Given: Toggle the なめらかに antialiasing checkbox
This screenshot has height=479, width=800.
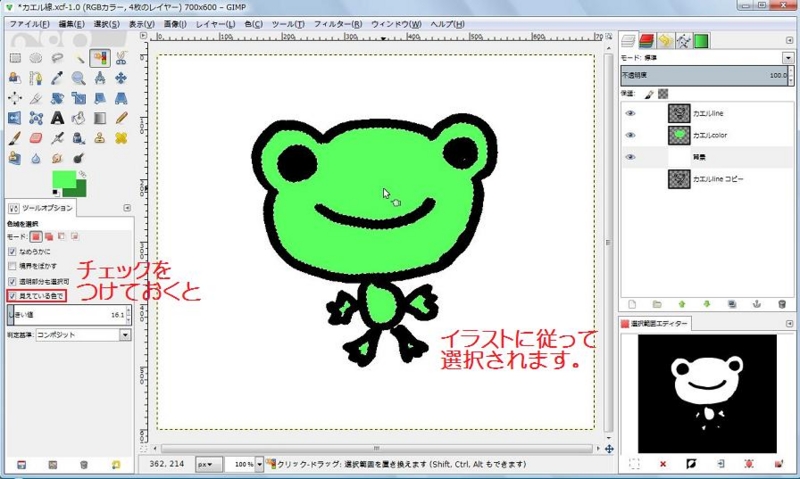Looking at the screenshot, I should click(x=12, y=251).
